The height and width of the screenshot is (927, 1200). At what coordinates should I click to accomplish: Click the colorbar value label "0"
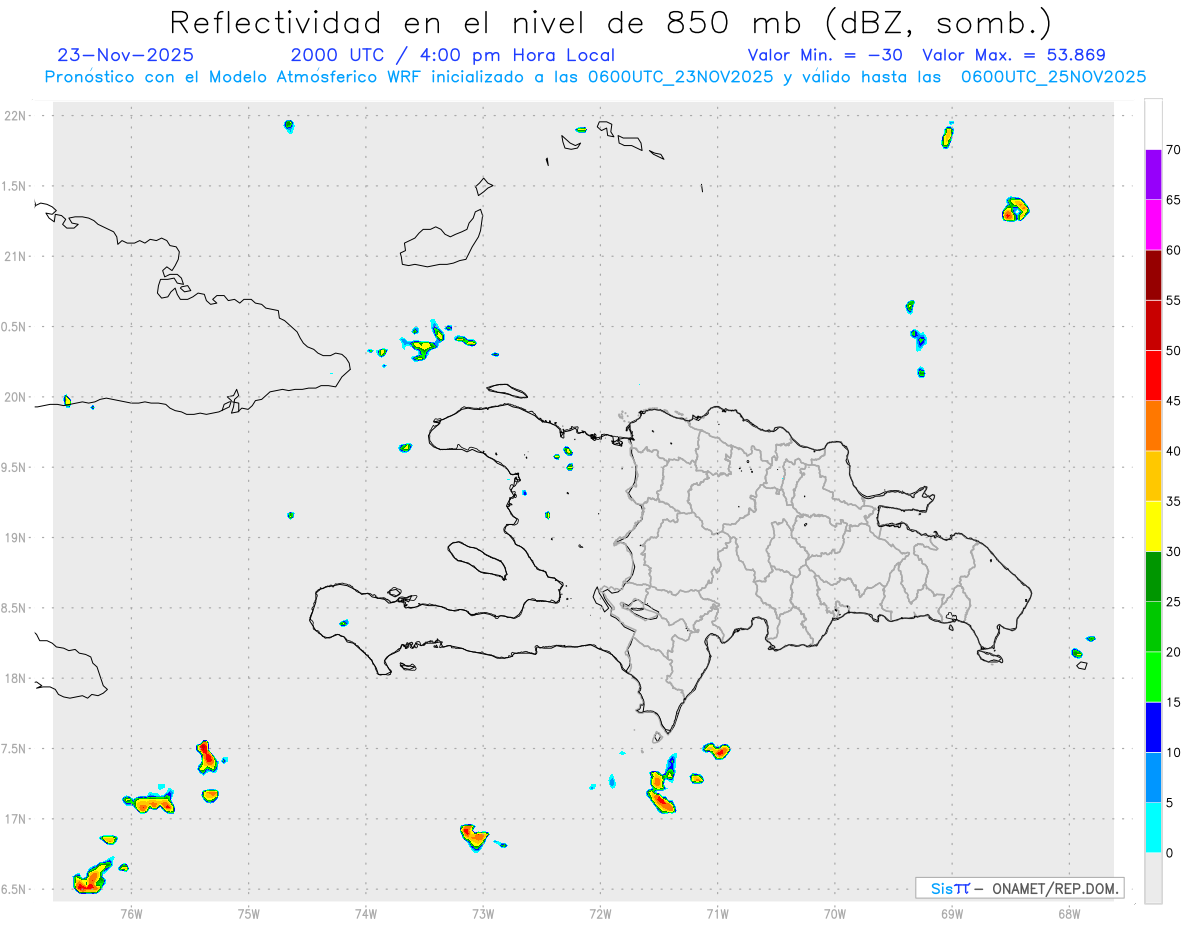(1169, 853)
